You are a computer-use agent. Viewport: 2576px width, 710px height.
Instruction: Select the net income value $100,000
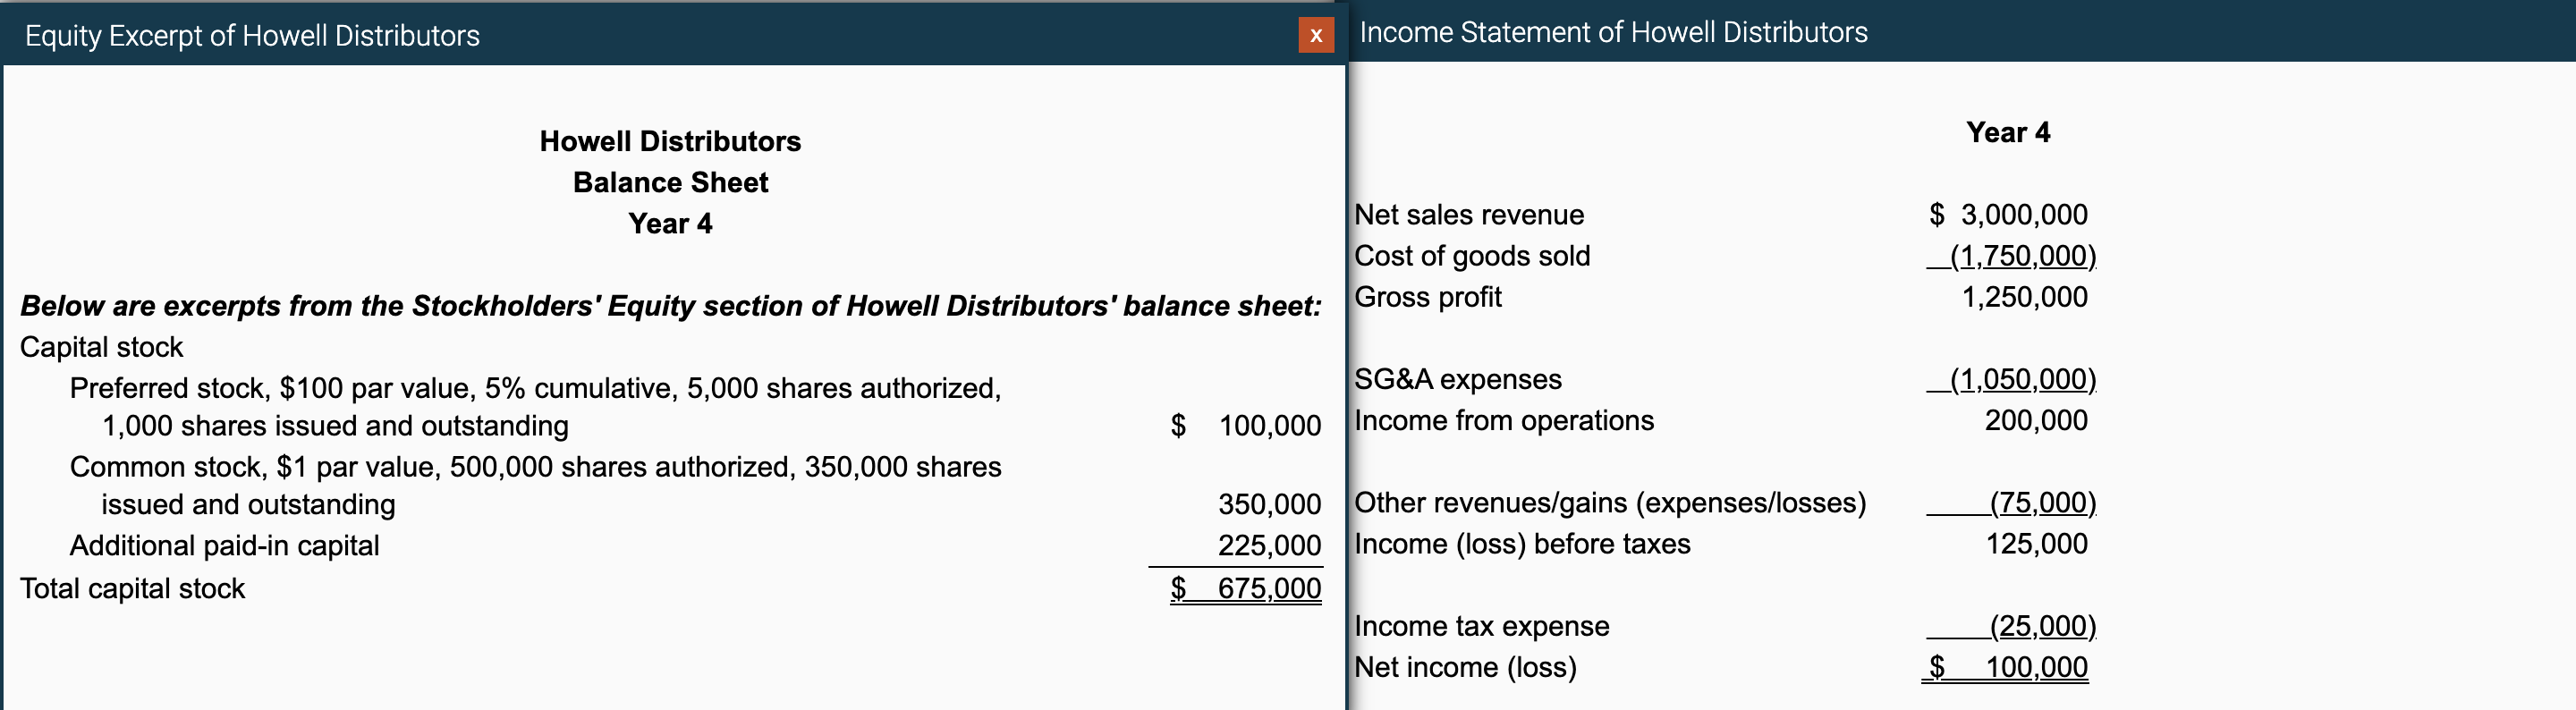click(x=2007, y=667)
